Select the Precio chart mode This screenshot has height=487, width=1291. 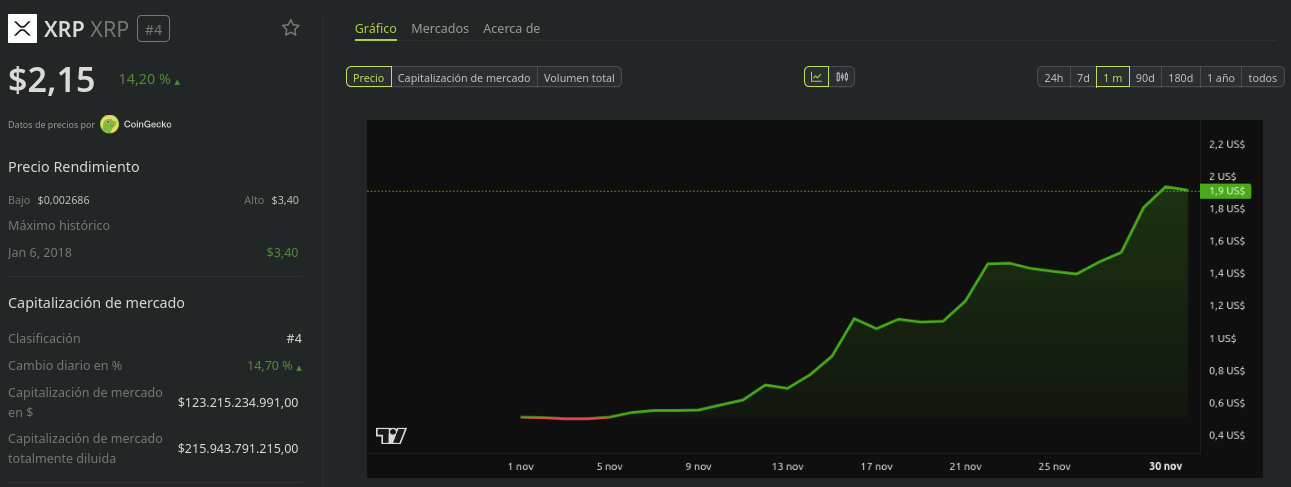[368, 77]
